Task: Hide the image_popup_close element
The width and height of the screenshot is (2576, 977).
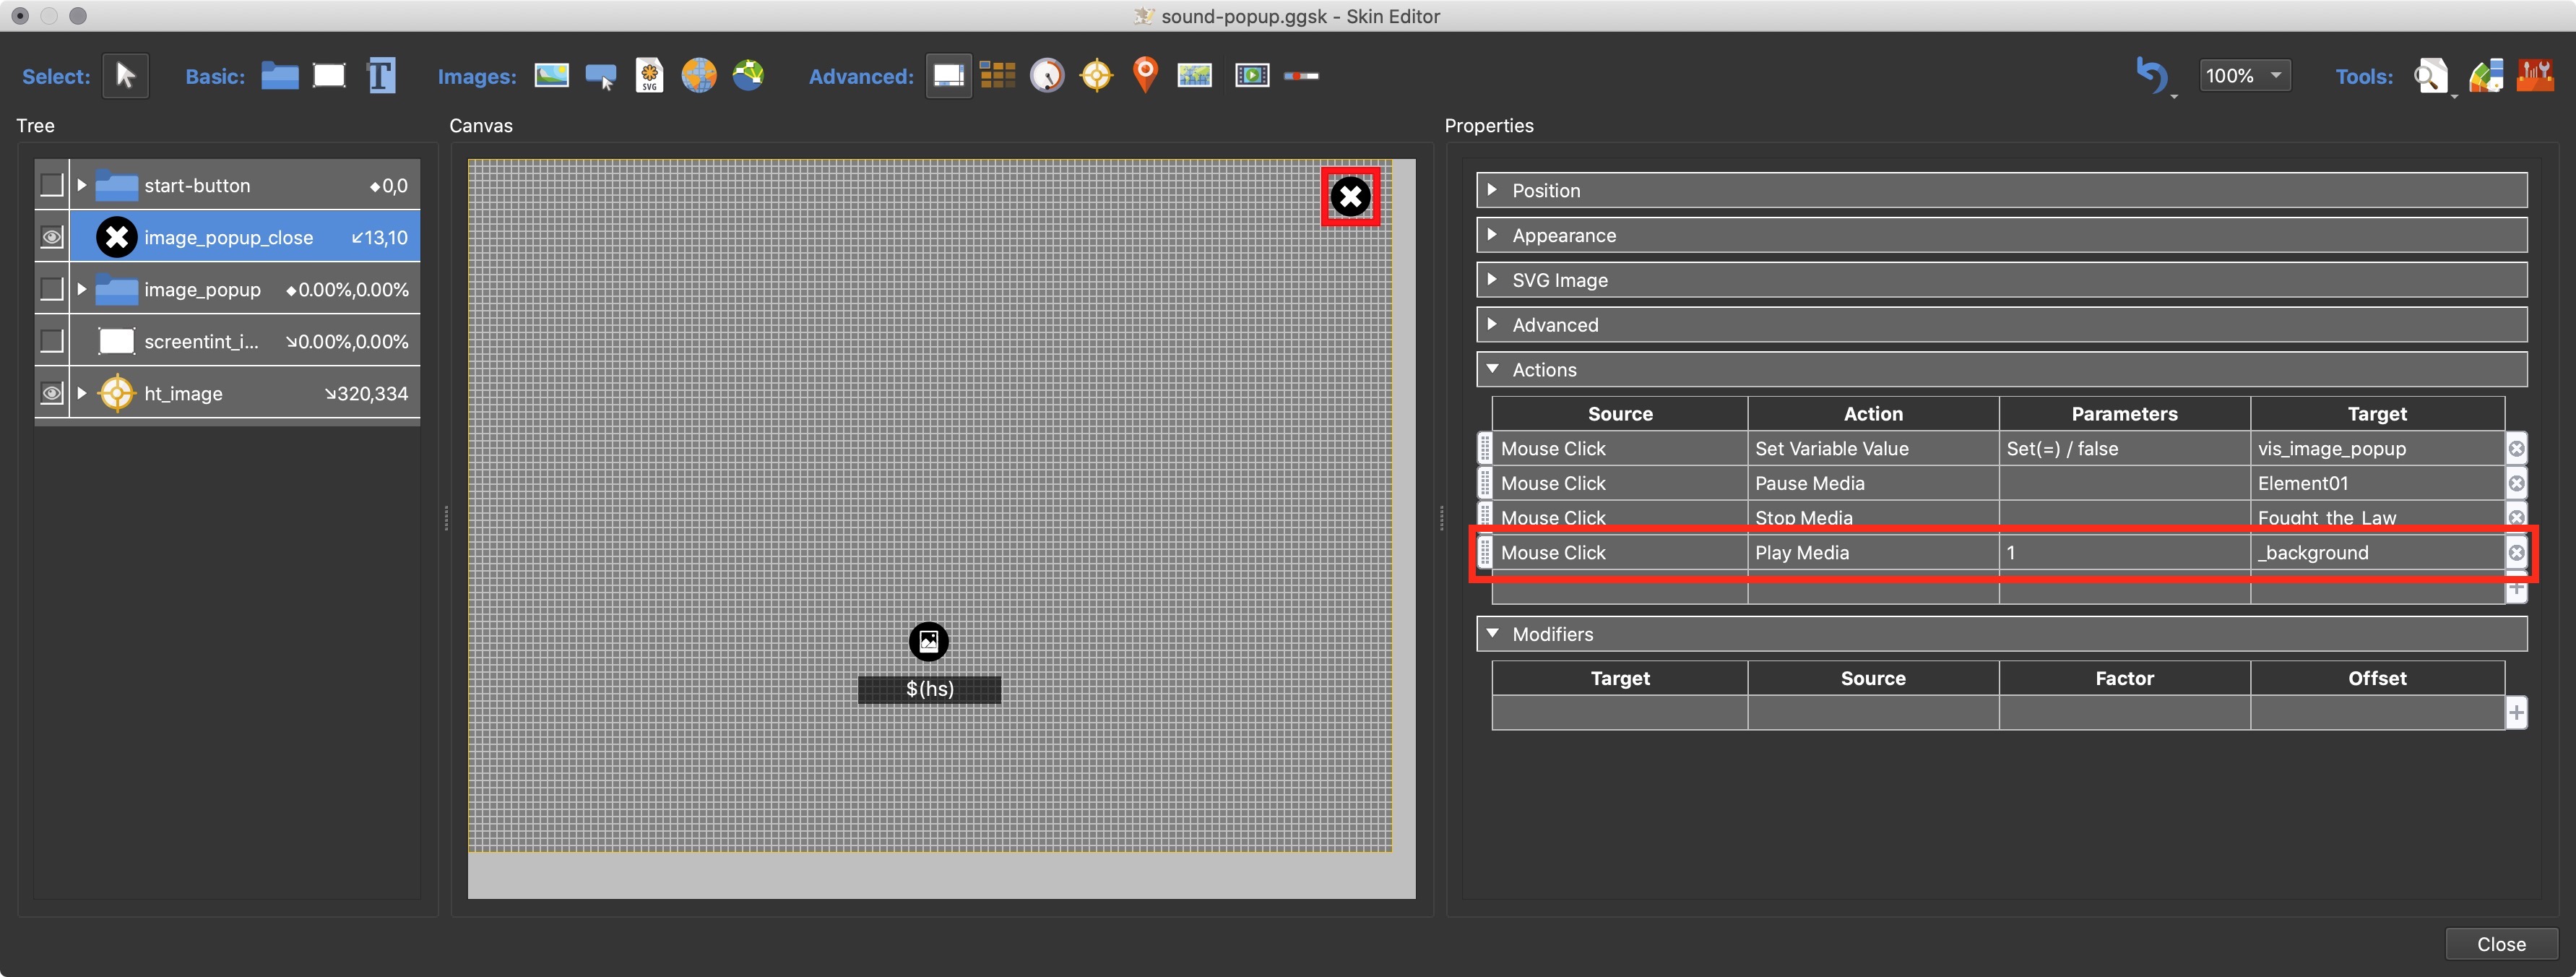Action: pos(51,237)
